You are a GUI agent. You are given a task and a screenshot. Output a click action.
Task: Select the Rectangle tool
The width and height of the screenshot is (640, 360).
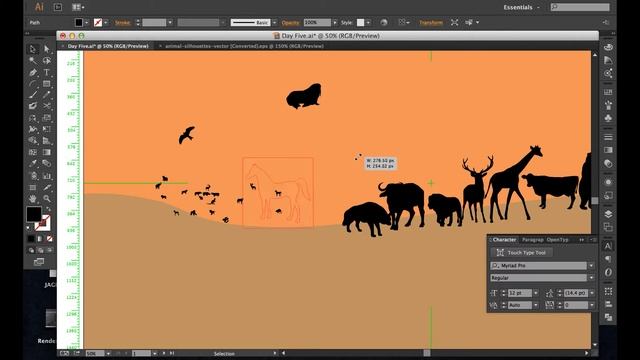pos(47,84)
